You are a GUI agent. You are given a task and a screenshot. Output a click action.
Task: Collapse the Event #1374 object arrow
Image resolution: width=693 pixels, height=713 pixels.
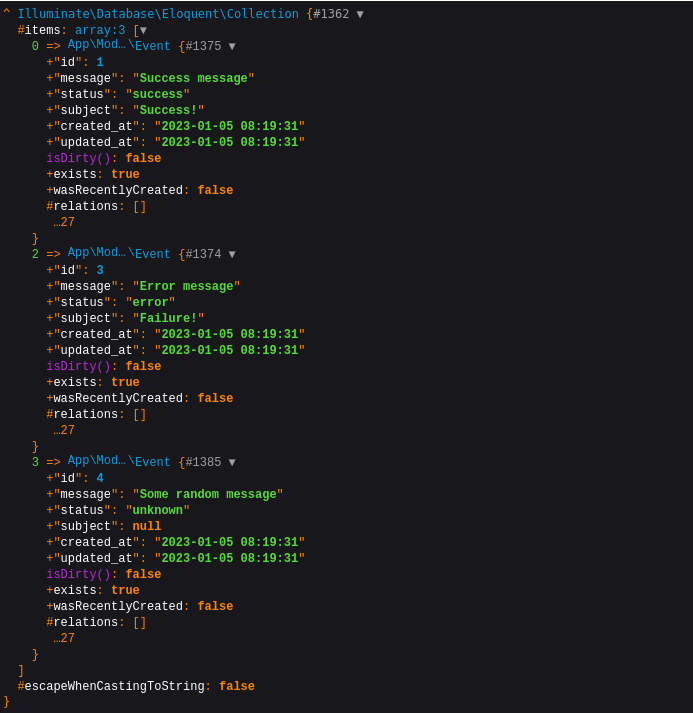click(x=232, y=255)
